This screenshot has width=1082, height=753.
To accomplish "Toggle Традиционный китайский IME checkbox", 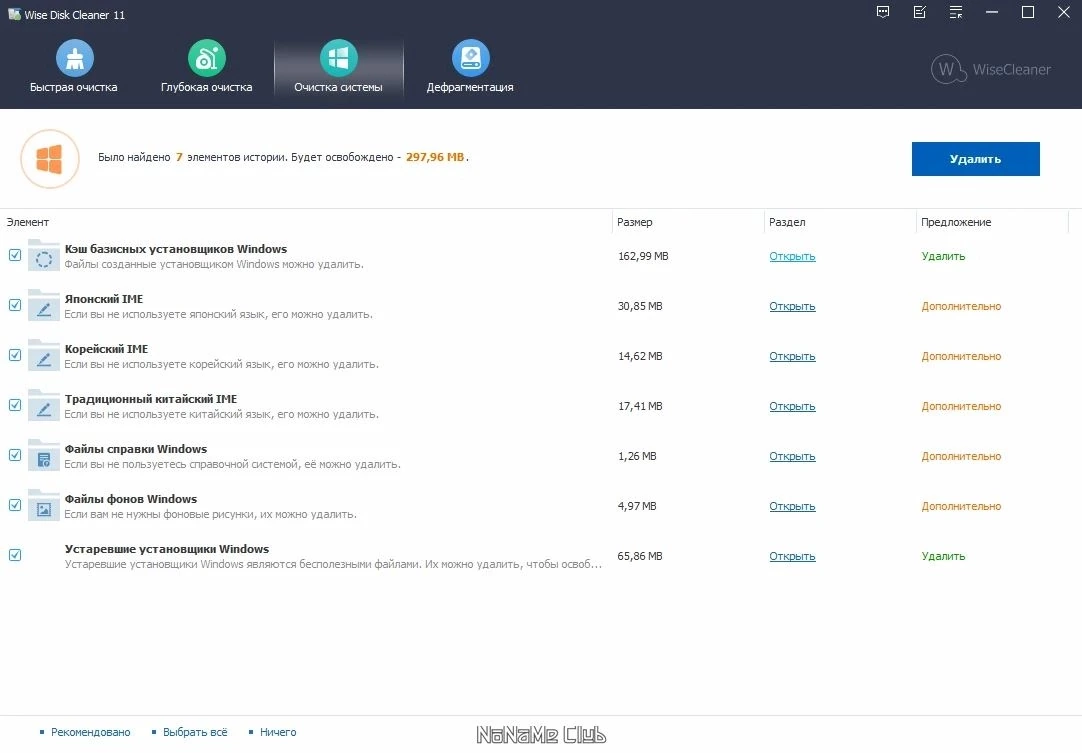I will coord(14,405).
